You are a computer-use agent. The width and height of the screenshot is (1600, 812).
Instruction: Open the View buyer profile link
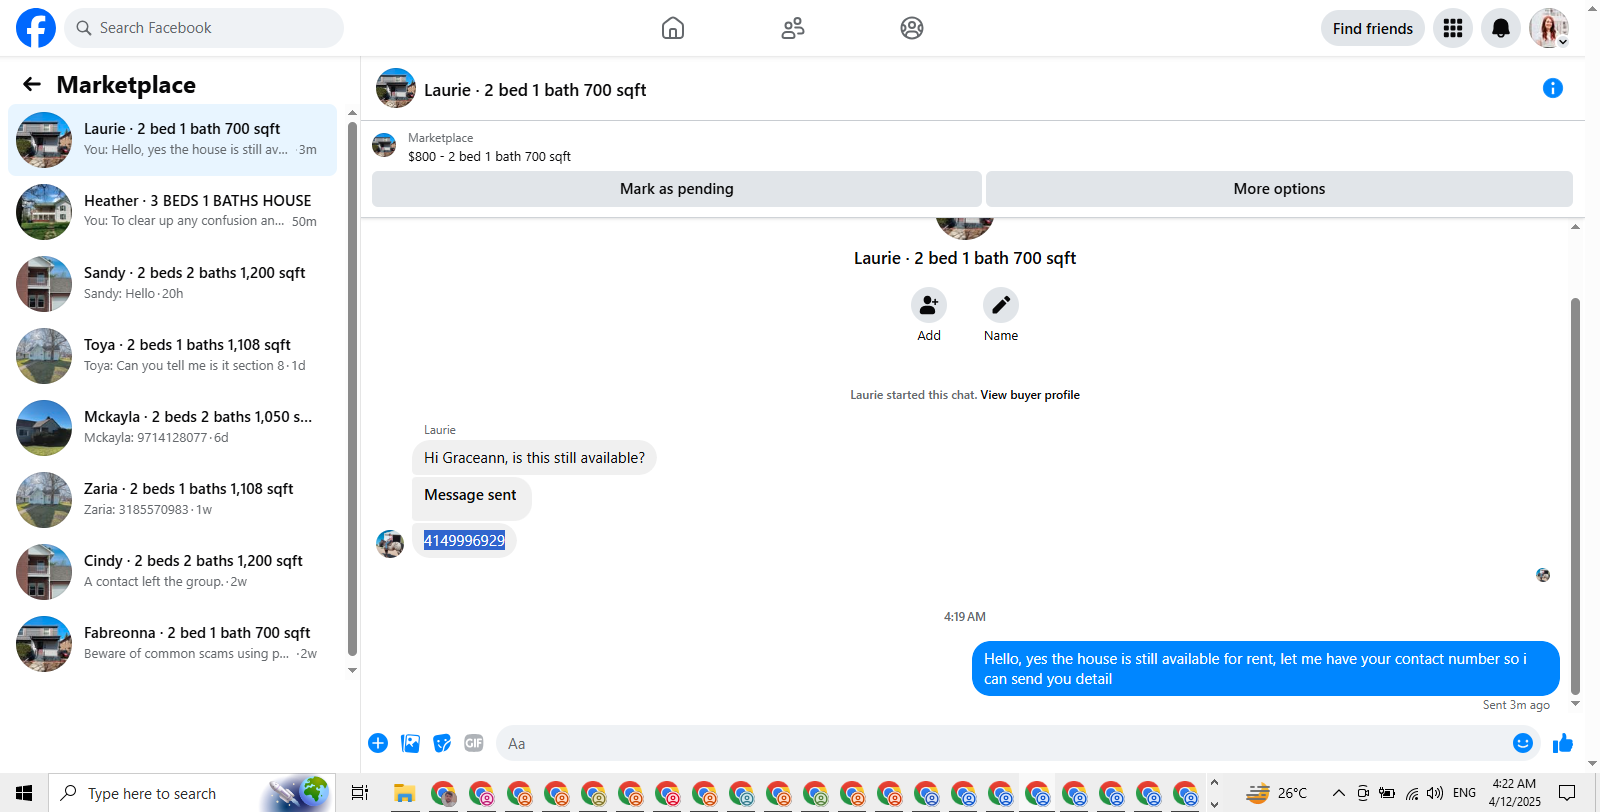click(1030, 395)
